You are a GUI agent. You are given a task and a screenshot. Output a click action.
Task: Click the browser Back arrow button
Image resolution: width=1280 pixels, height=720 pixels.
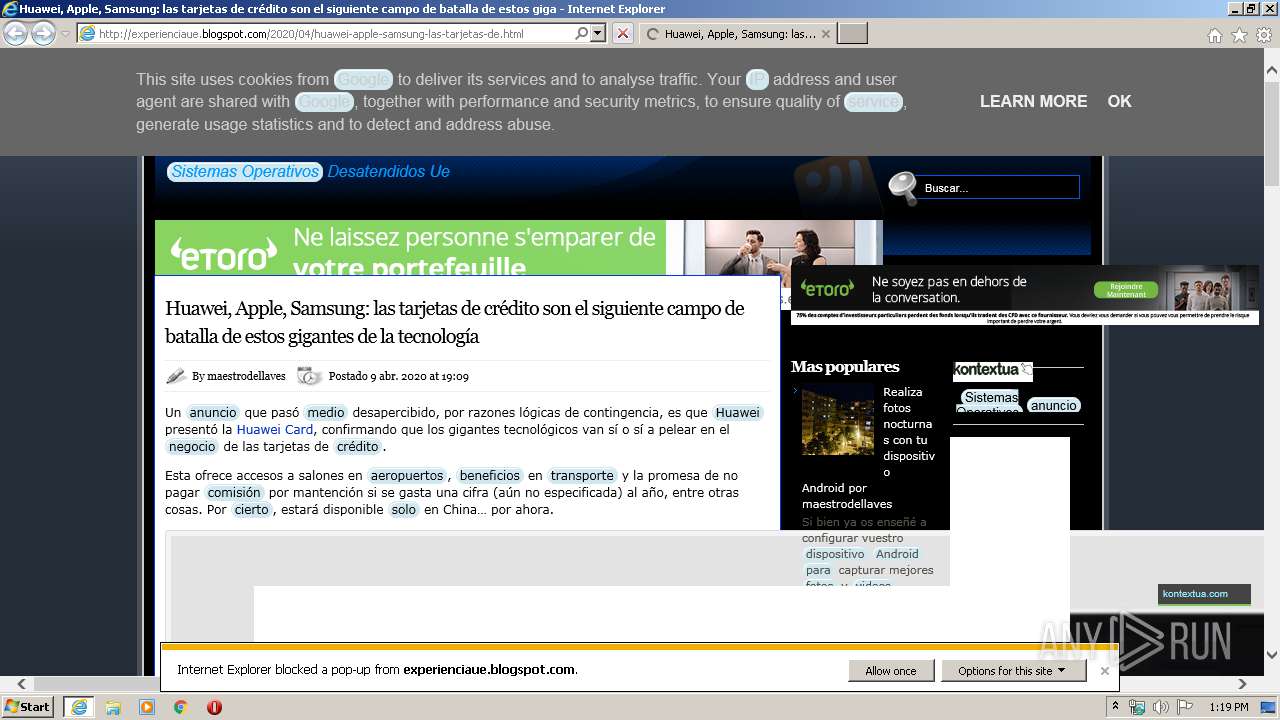[15, 33]
